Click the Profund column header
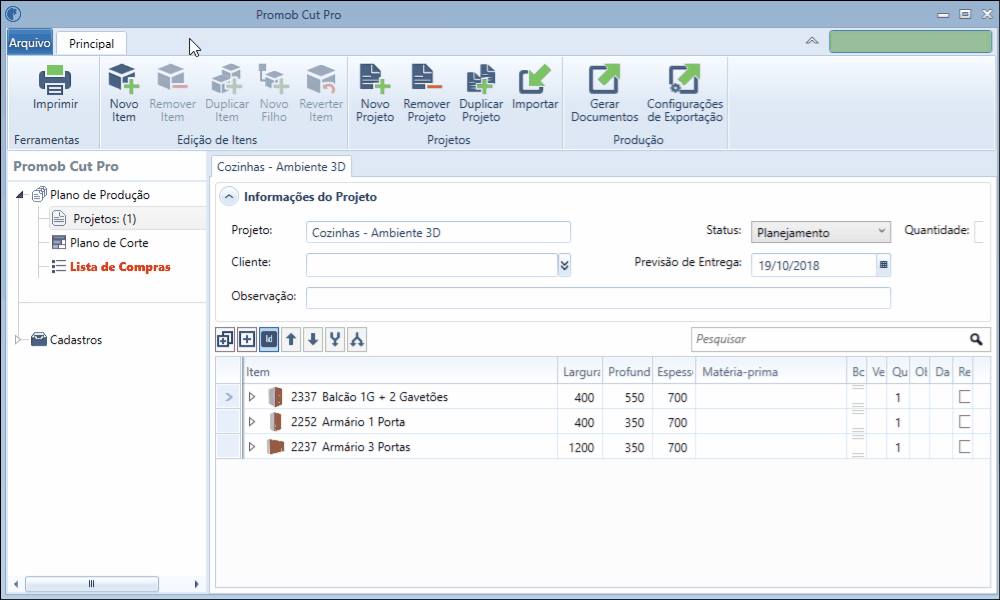Viewport: 1000px width, 600px height. tap(628, 372)
